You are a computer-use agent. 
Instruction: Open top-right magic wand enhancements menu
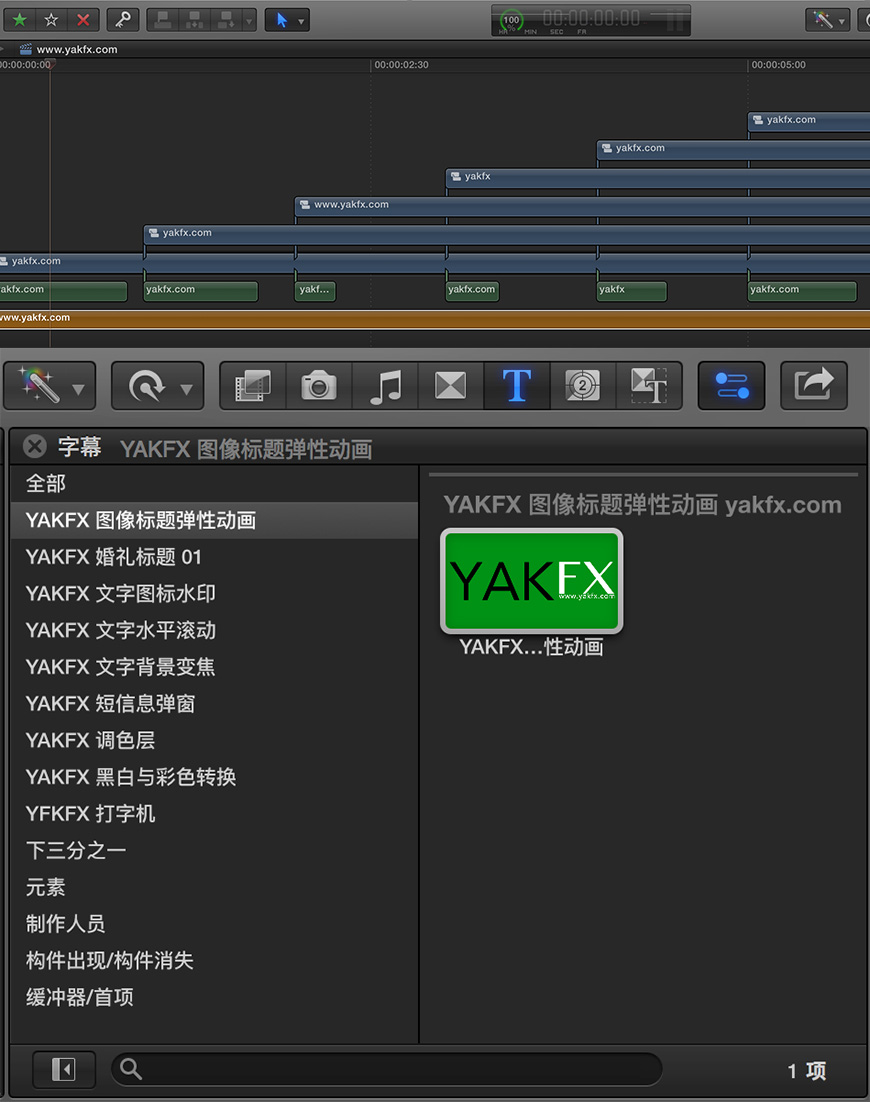[x=828, y=20]
